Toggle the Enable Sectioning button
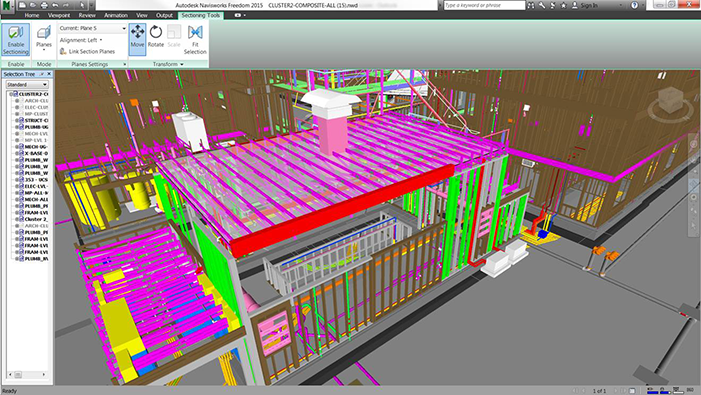The width and height of the screenshot is (701, 395). click(x=16, y=40)
